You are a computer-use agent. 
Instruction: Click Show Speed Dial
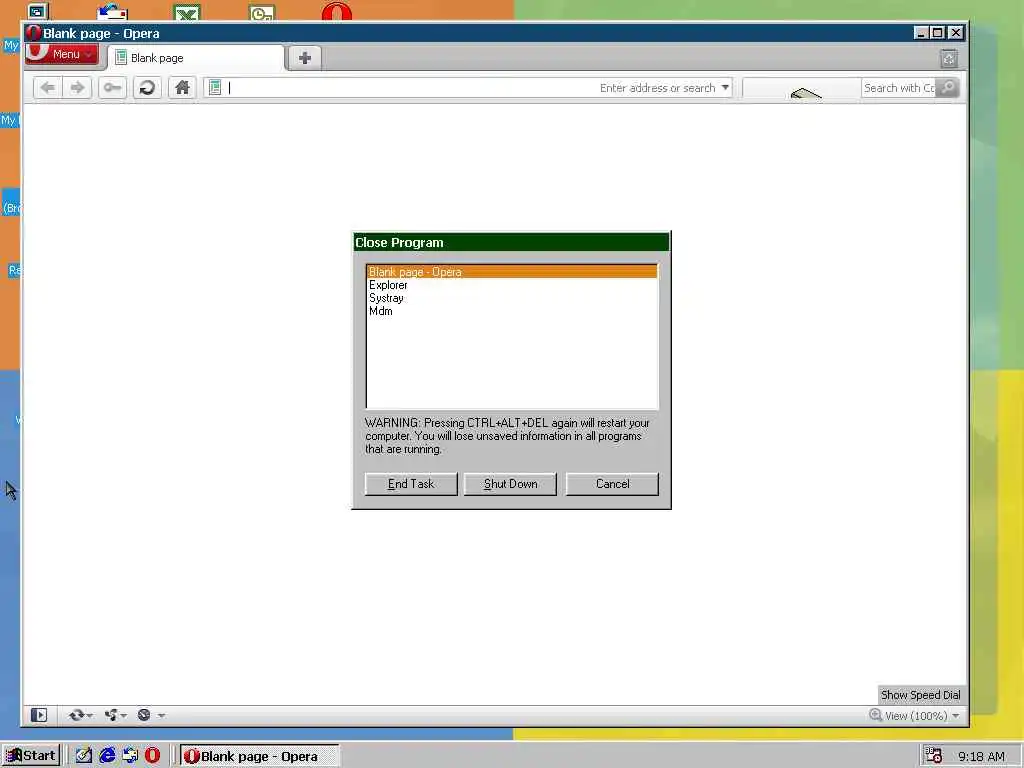[x=920, y=695]
